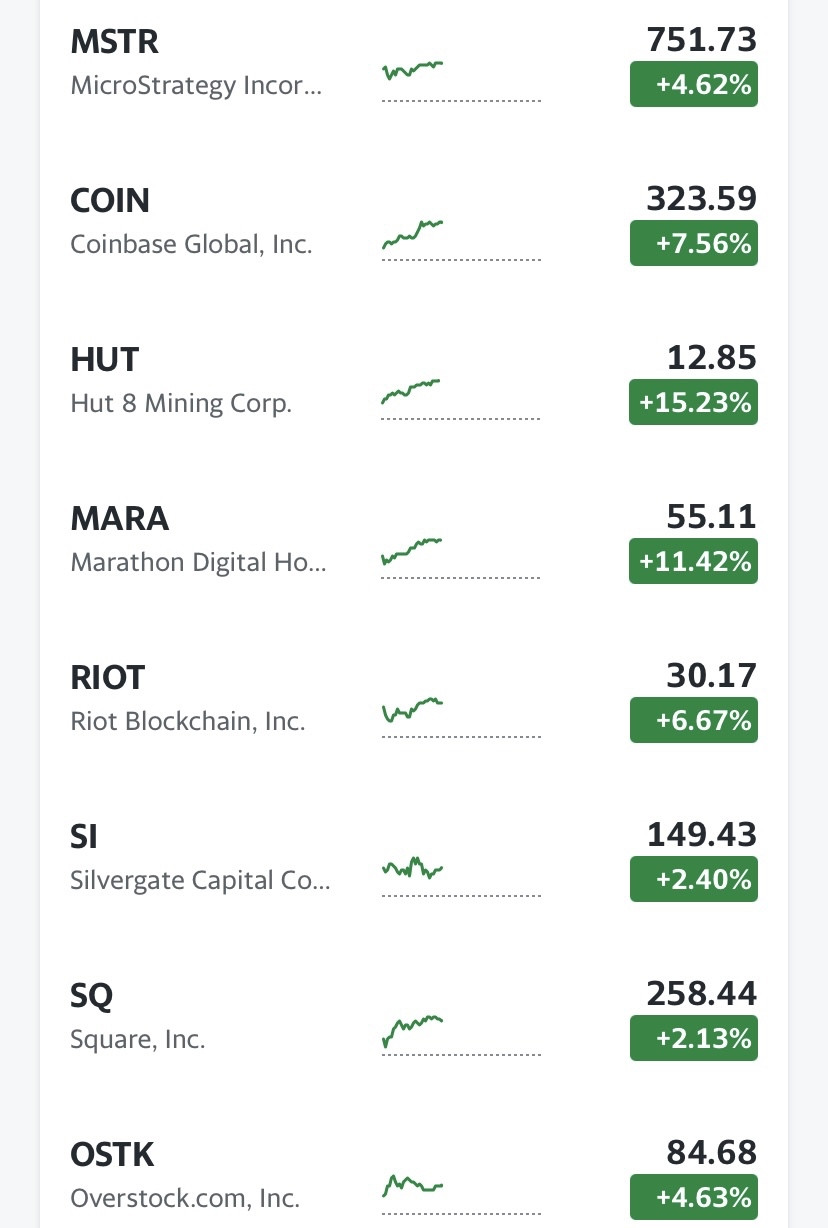Open the SI sparkline chart
Viewport: 828px width, 1228px height.
461,874
